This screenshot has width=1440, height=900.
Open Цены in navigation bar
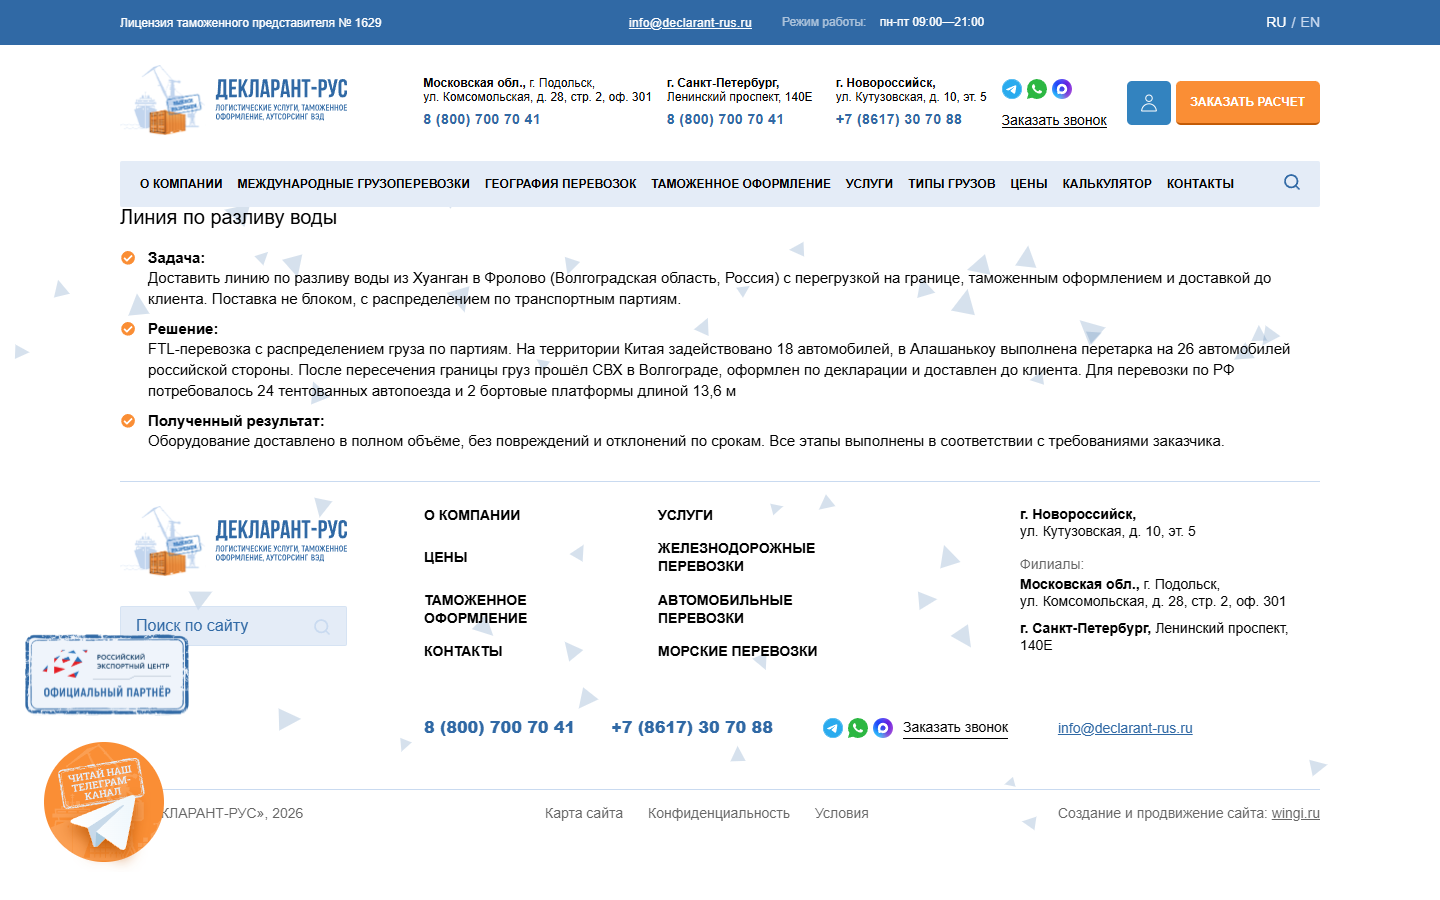[x=1028, y=184]
